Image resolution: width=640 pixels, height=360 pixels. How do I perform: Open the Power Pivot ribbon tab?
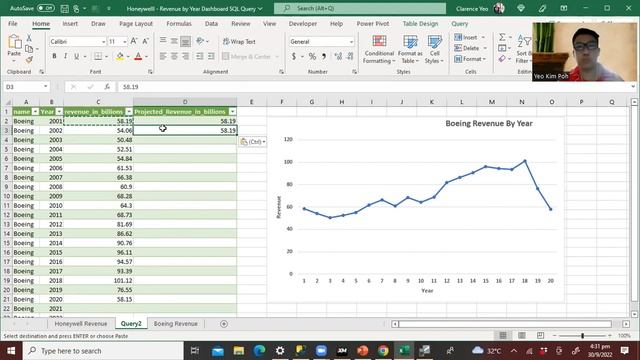373,24
